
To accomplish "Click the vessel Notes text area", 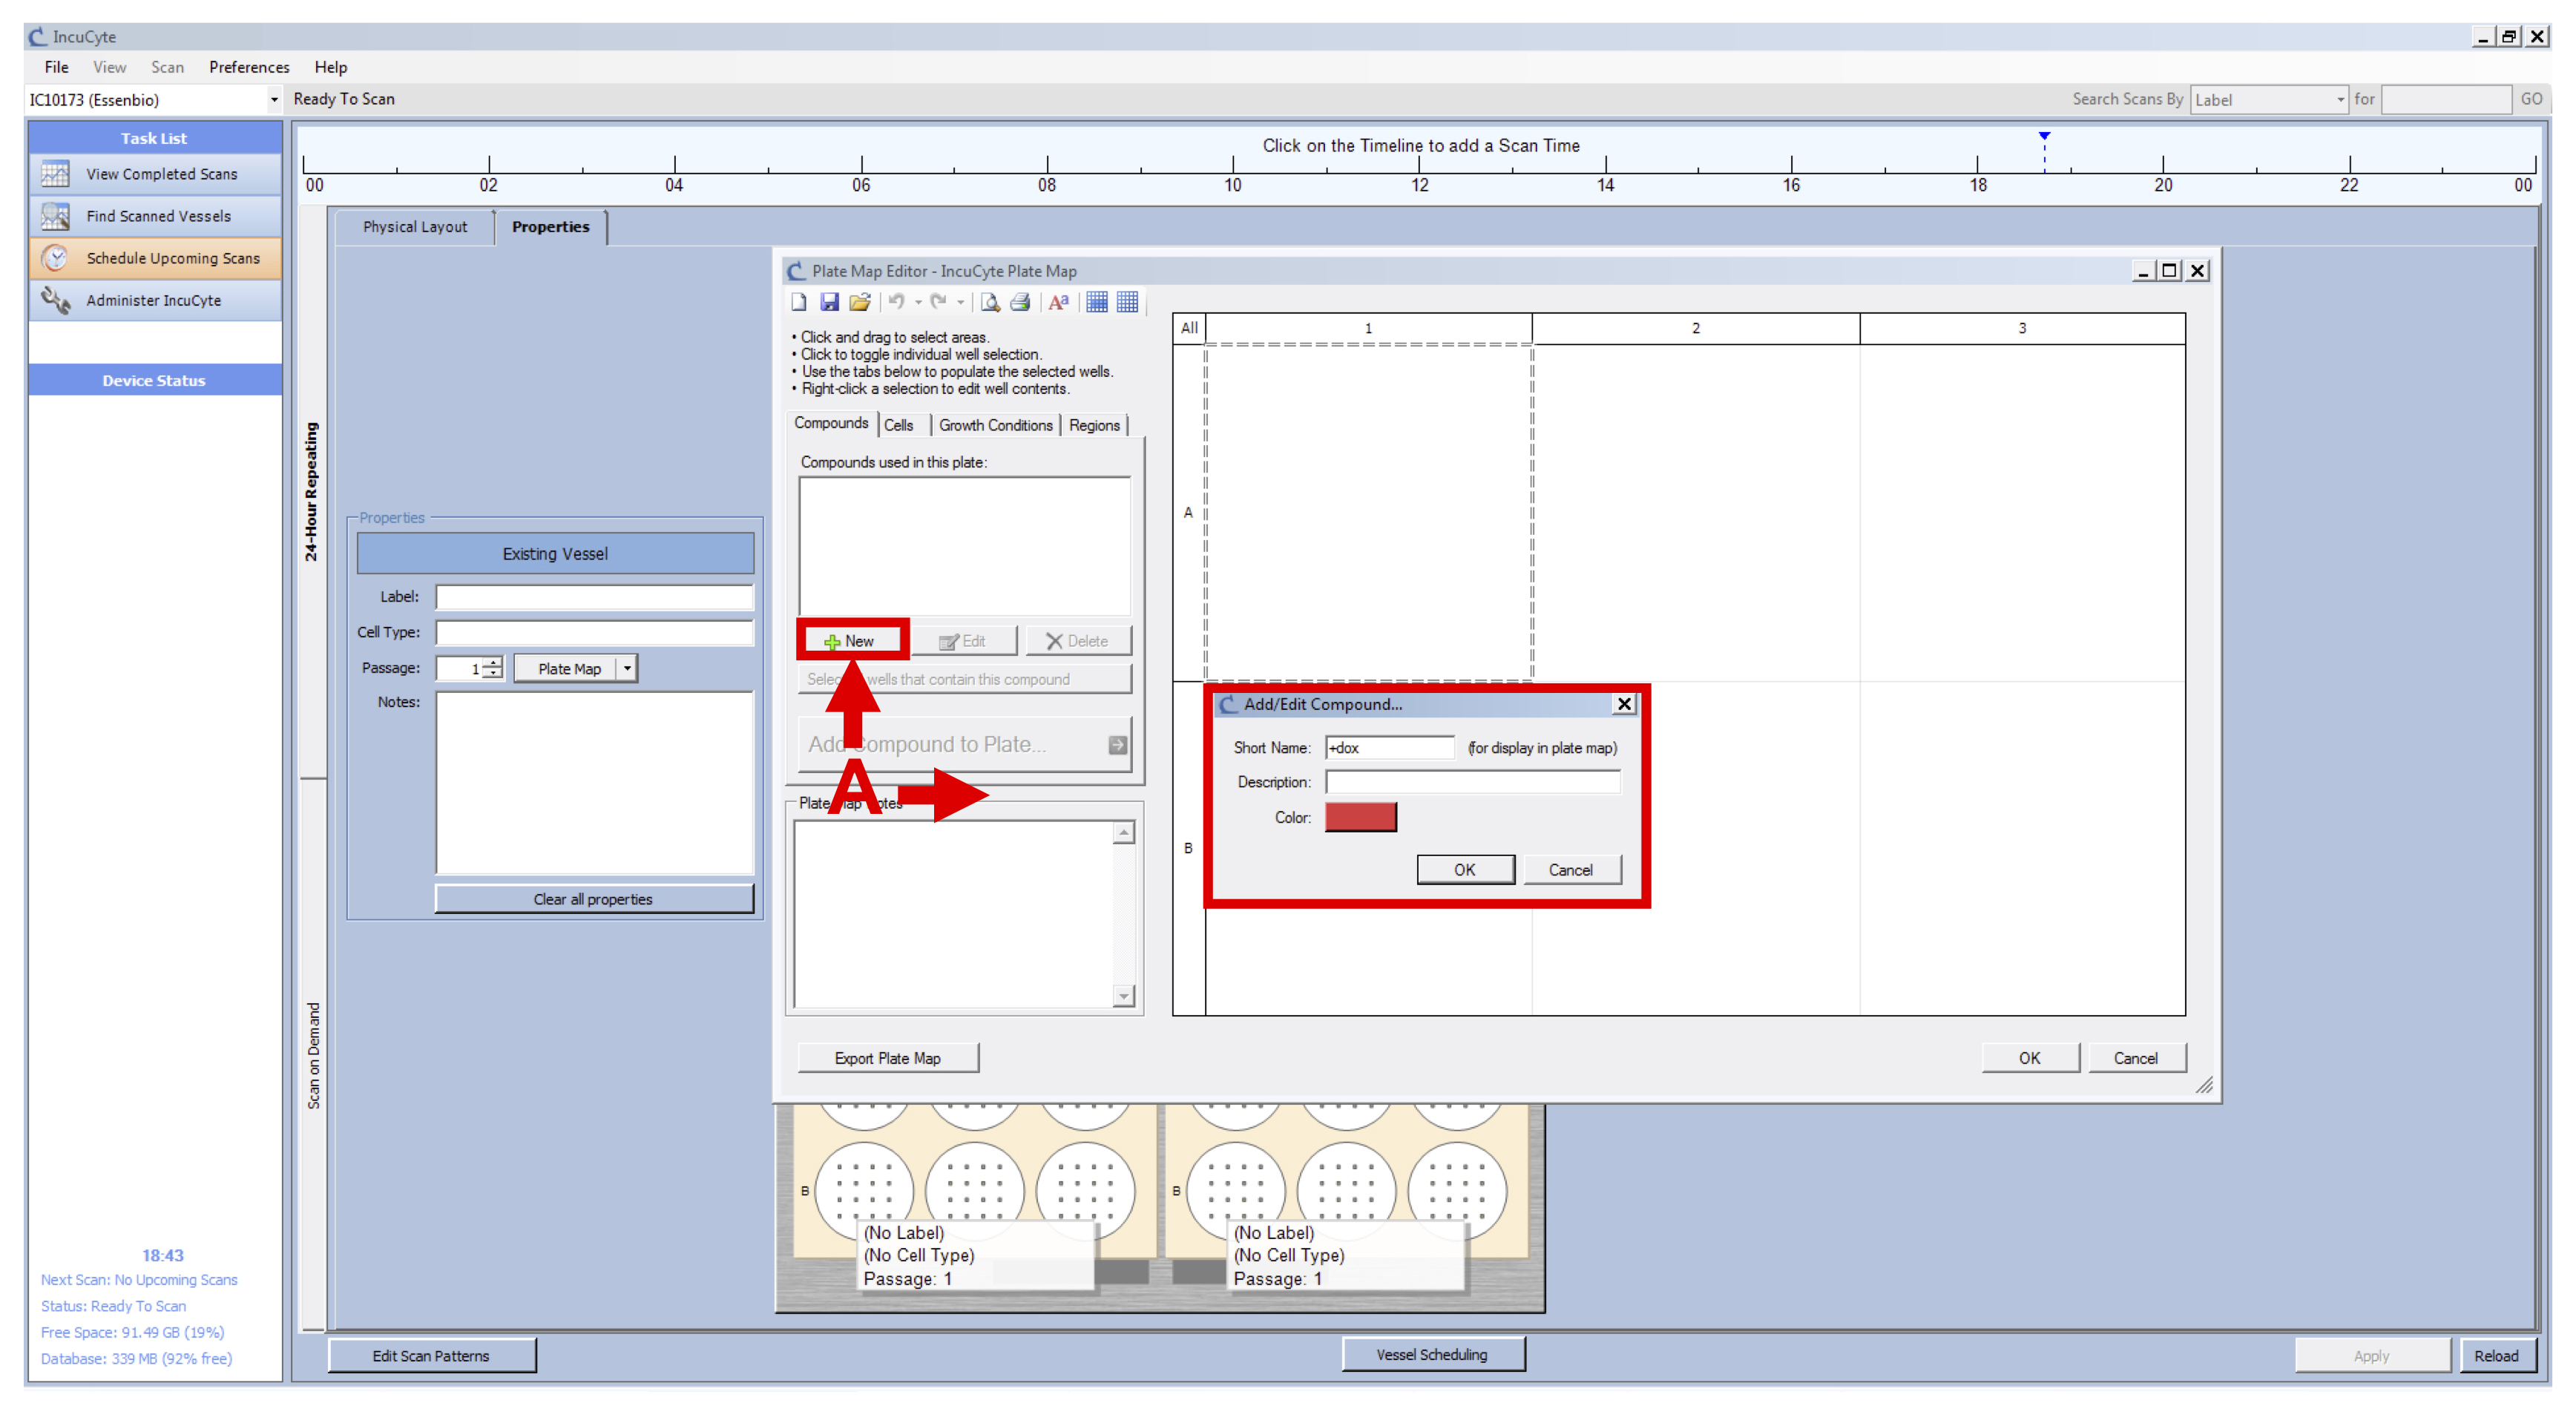I will click(594, 783).
